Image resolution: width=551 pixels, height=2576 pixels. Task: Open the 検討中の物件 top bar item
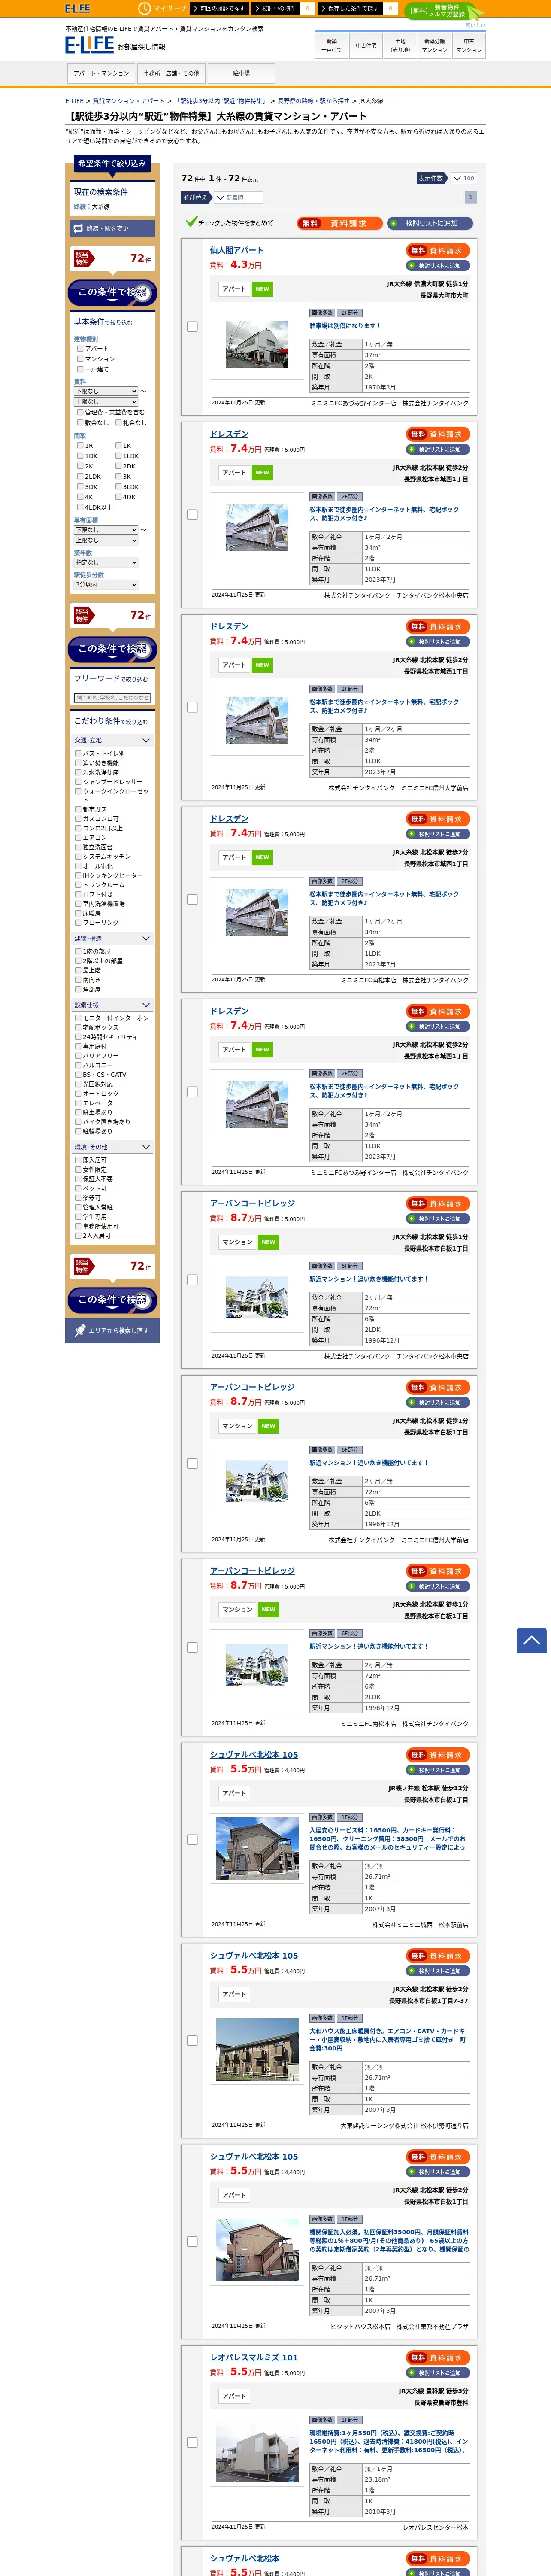tap(276, 8)
